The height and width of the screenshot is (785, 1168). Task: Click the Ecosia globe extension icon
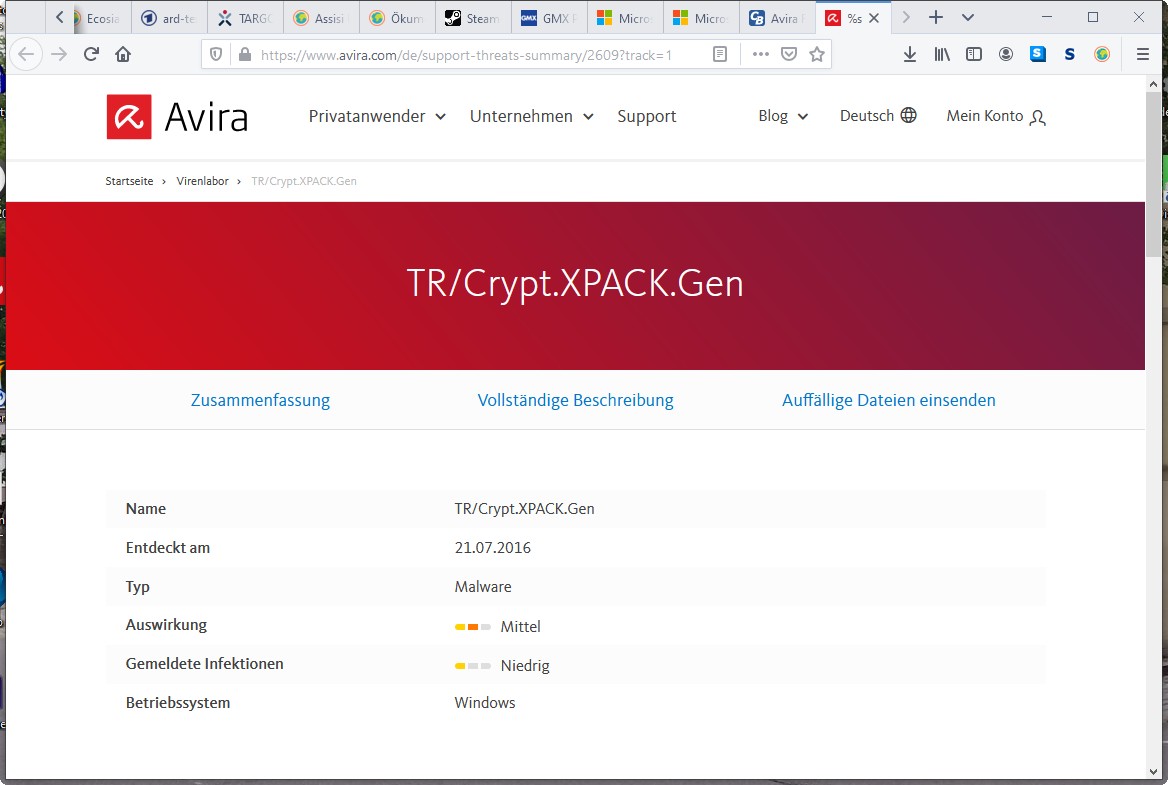1102,54
